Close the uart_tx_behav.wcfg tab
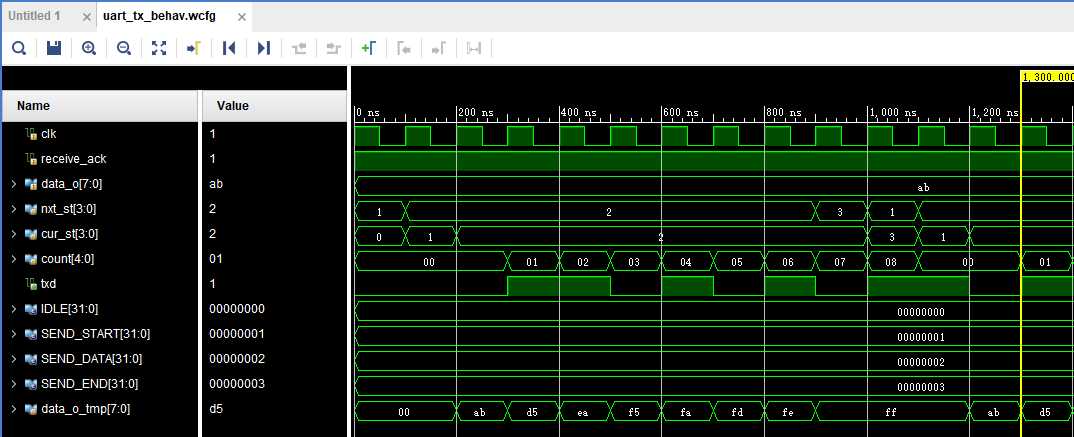 pos(242,17)
